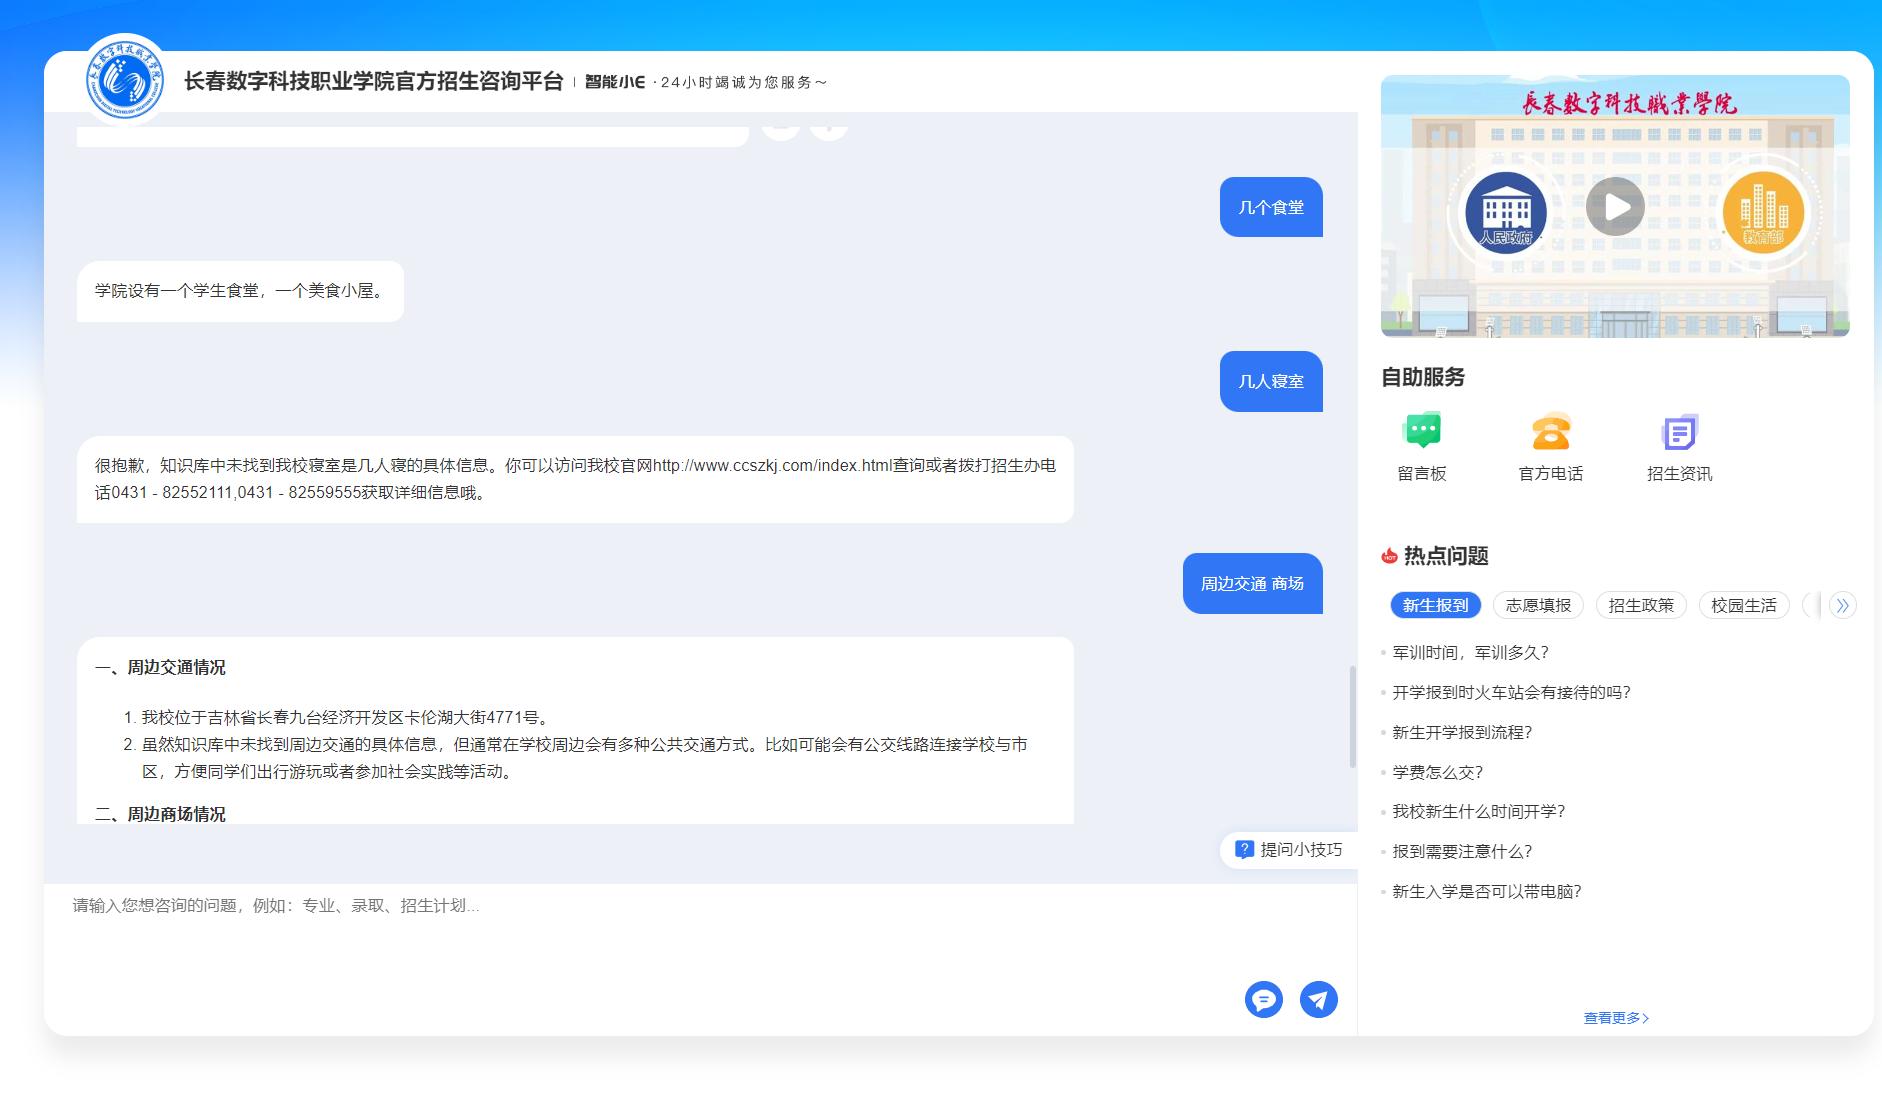Open question 报到需要注意什么？
Screen dimensions: 1882x1114
1462,852
